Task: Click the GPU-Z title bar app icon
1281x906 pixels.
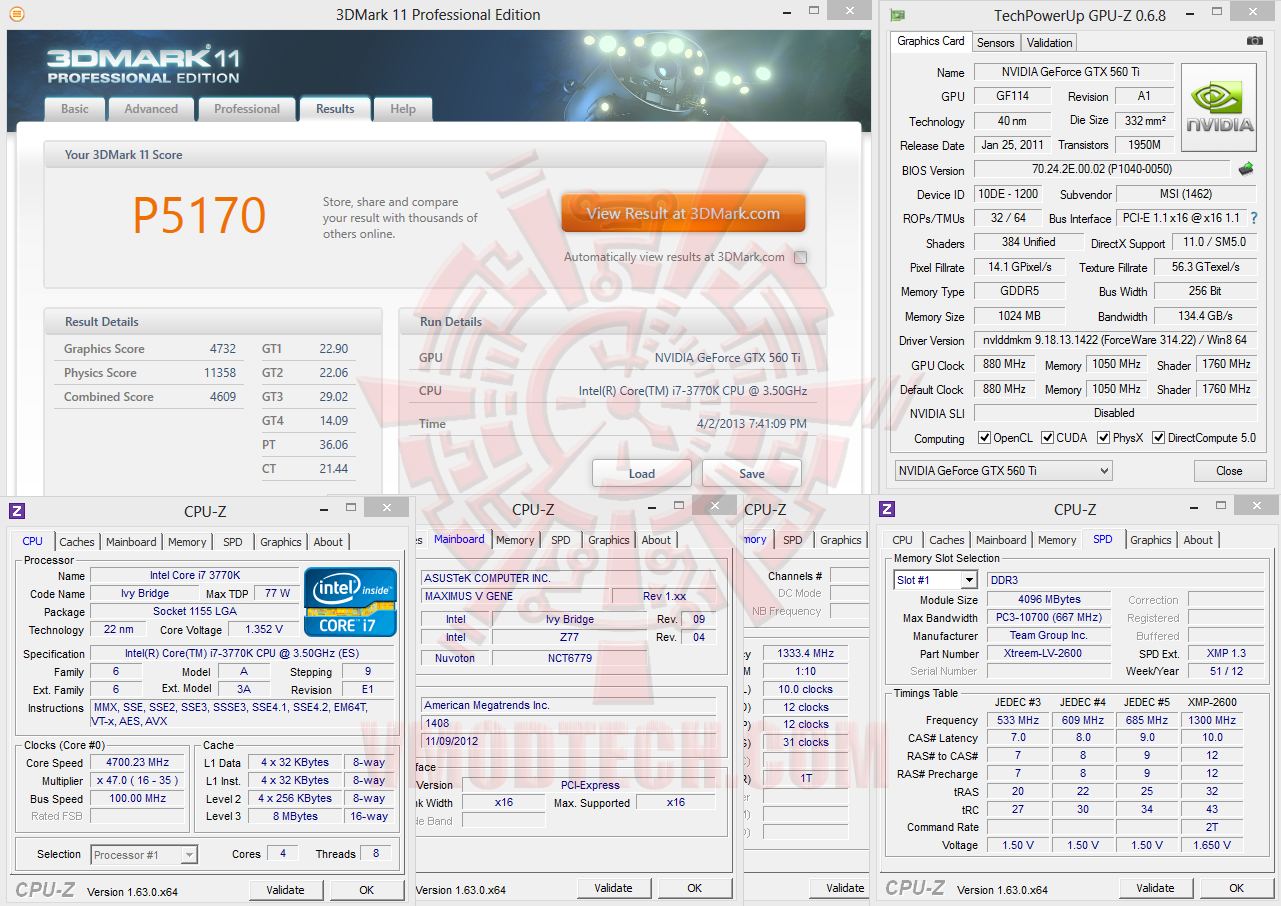Action: (898, 15)
